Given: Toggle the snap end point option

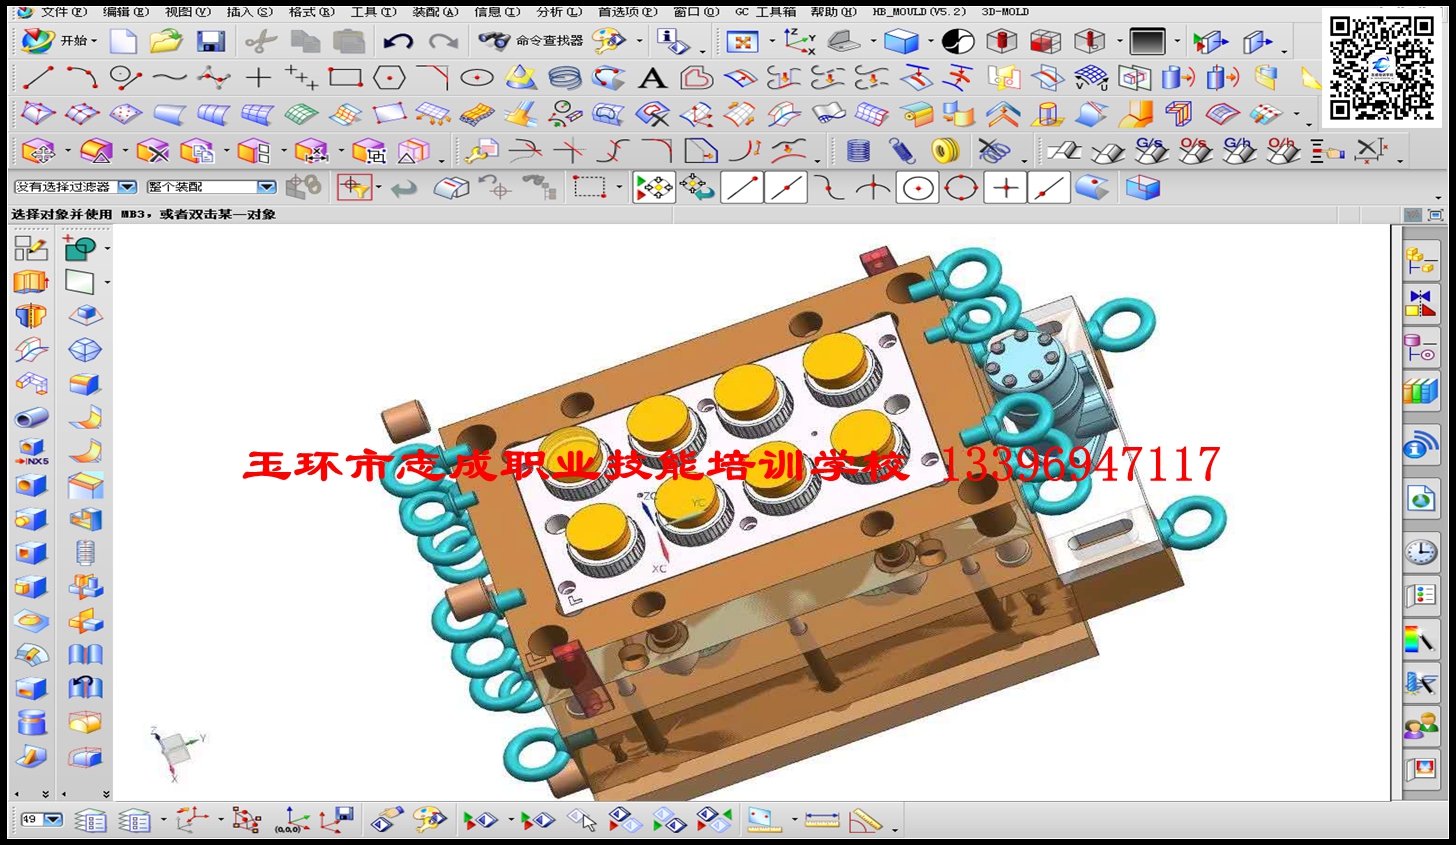Looking at the screenshot, I should [742, 187].
